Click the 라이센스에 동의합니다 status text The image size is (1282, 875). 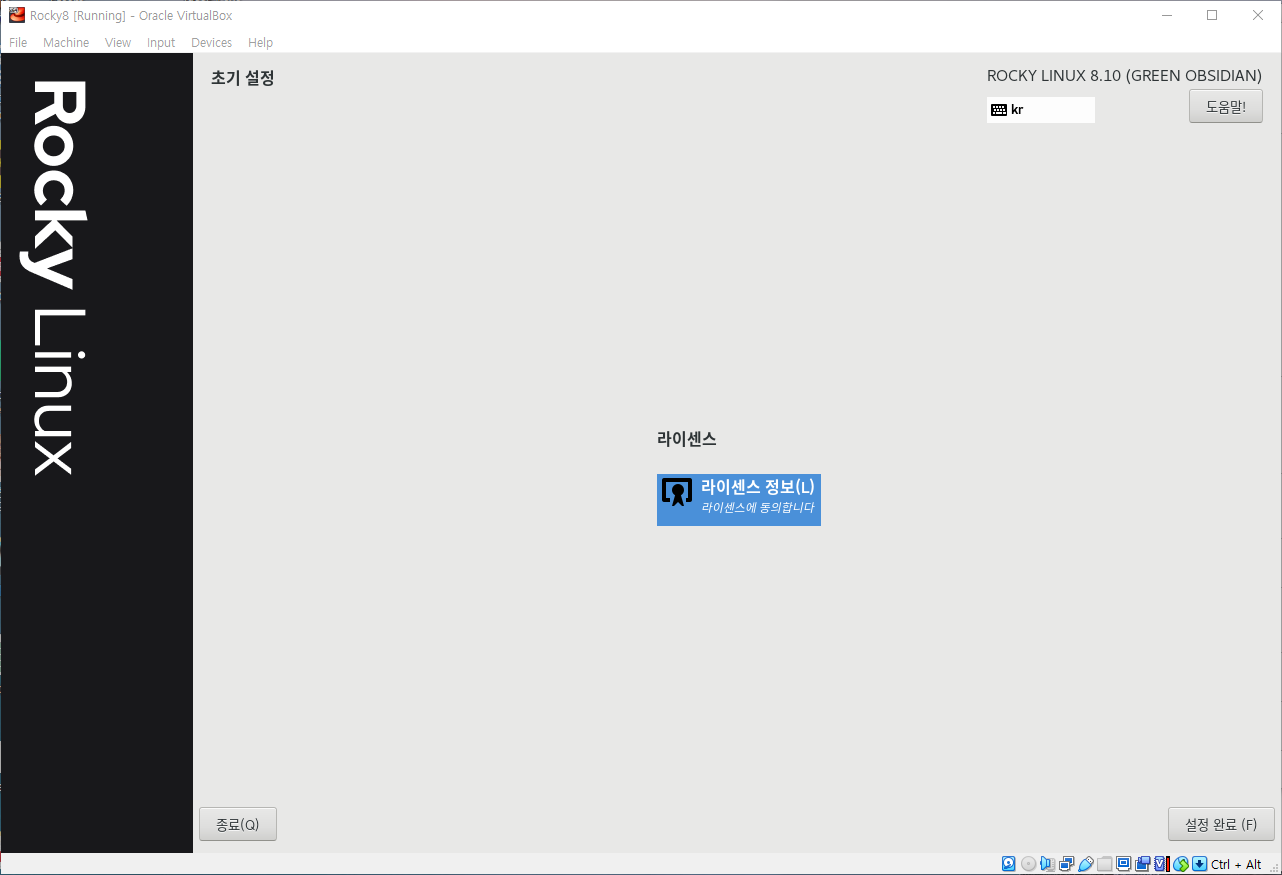[758, 508]
